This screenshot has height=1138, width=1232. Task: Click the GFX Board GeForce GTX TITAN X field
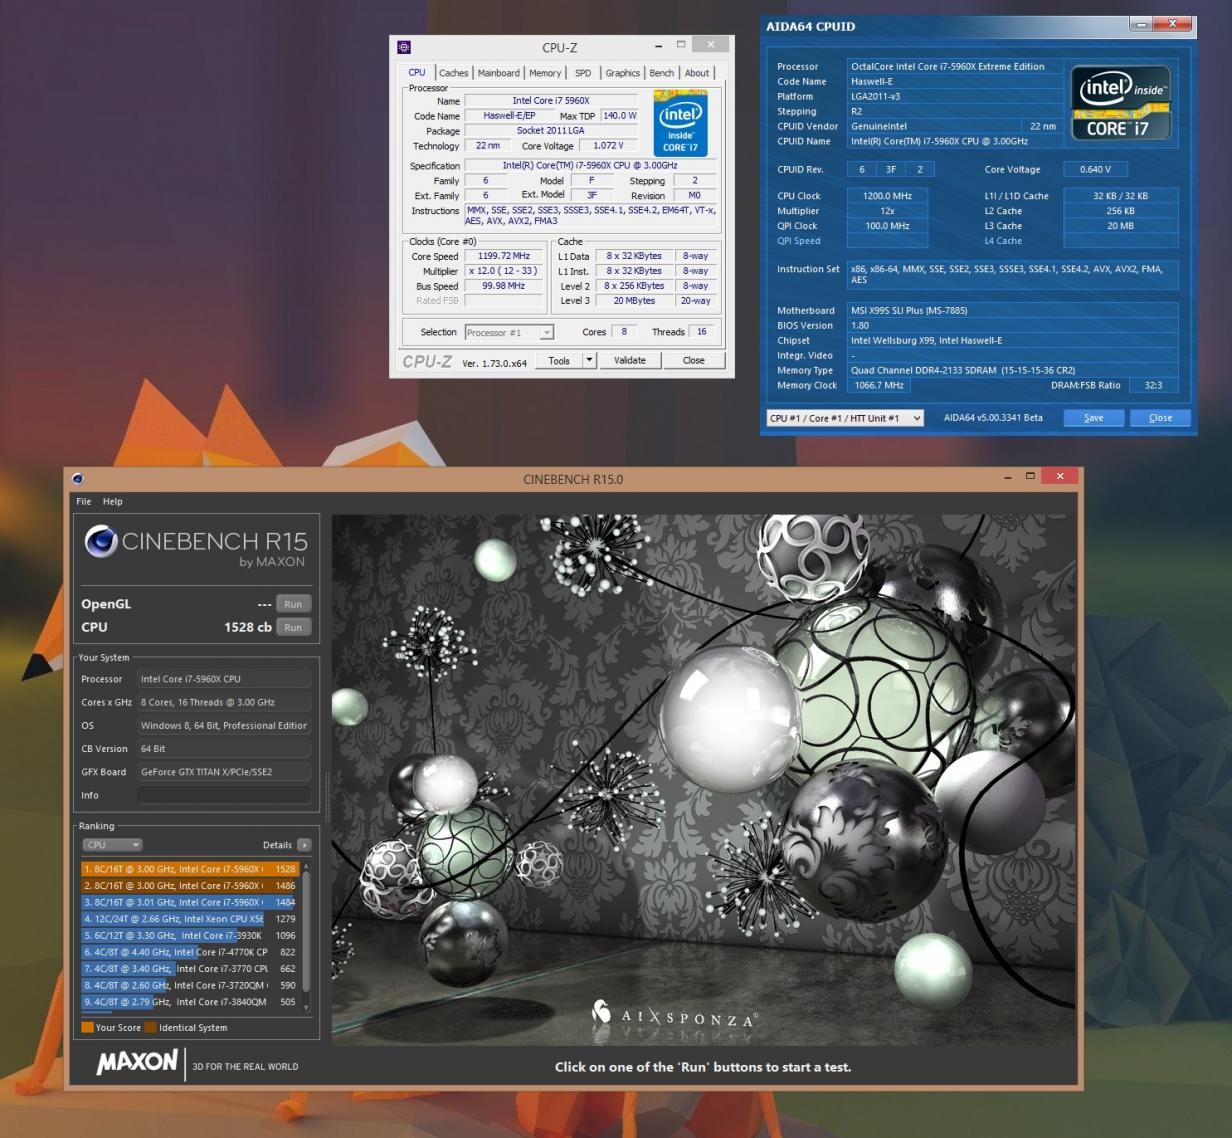pos(224,772)
